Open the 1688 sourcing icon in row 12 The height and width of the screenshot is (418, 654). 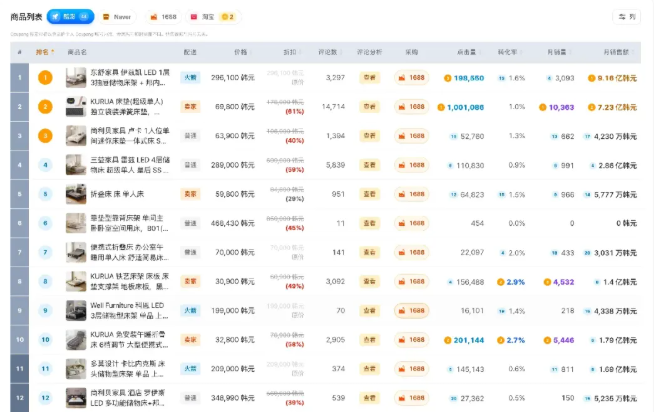pos(411,398)
